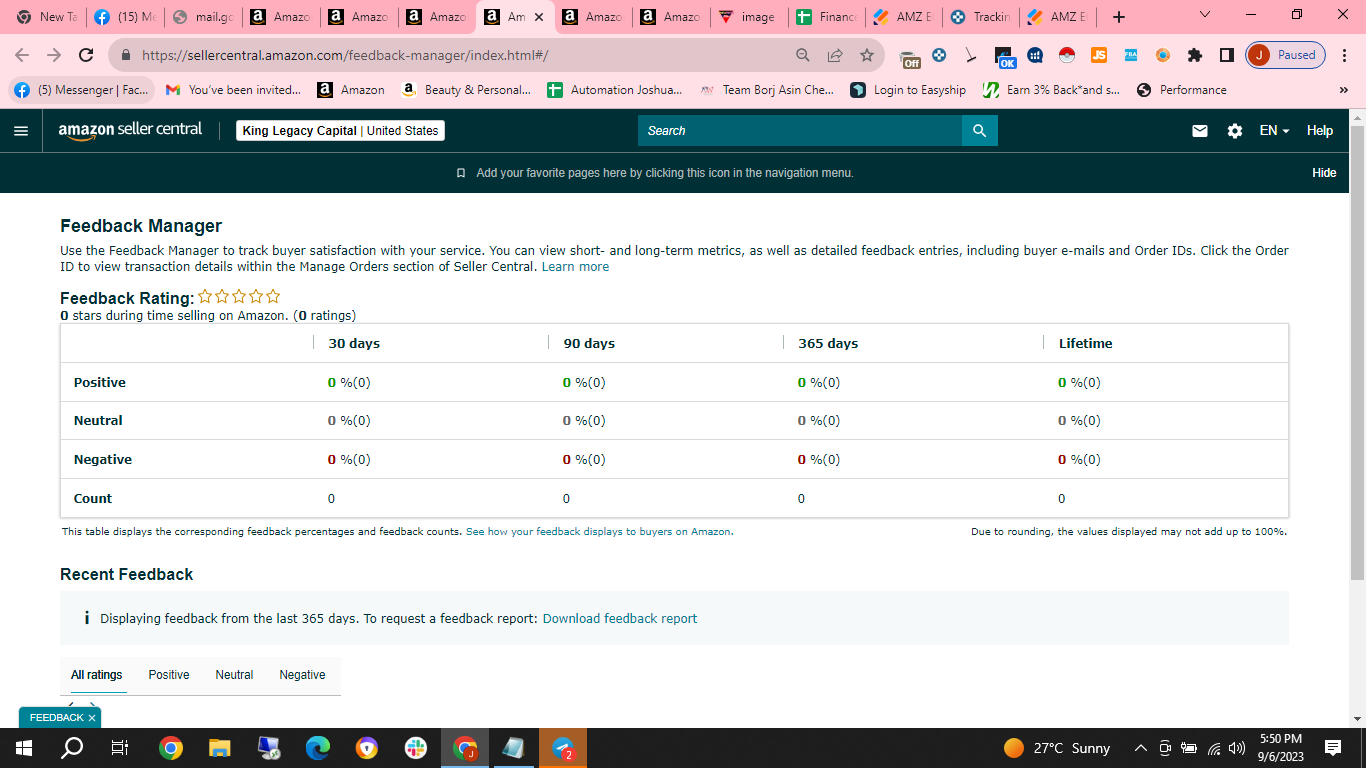Open the Learn more link
Viewport: 1366px width, 768px height.
point(575,267)
